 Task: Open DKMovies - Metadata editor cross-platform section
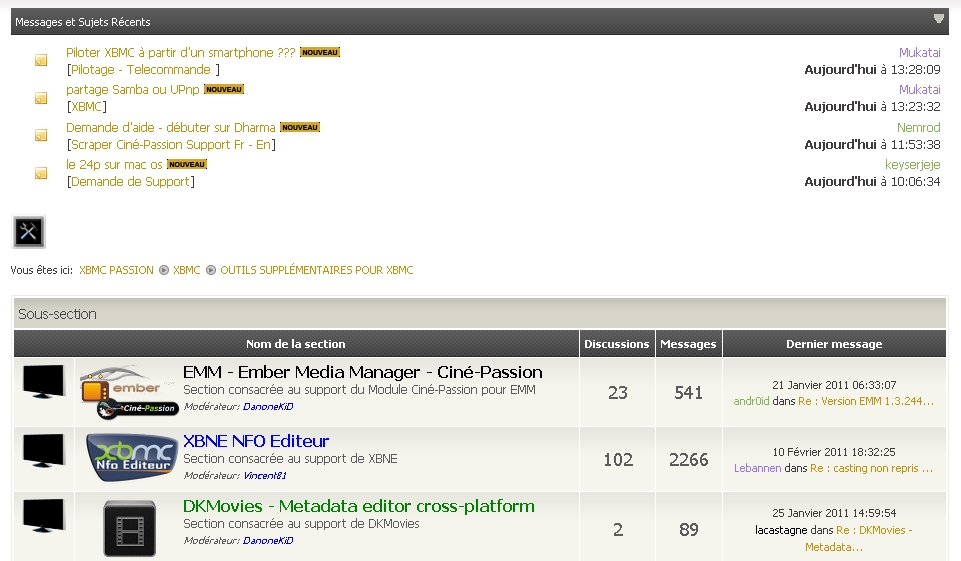tap(359, 506)
